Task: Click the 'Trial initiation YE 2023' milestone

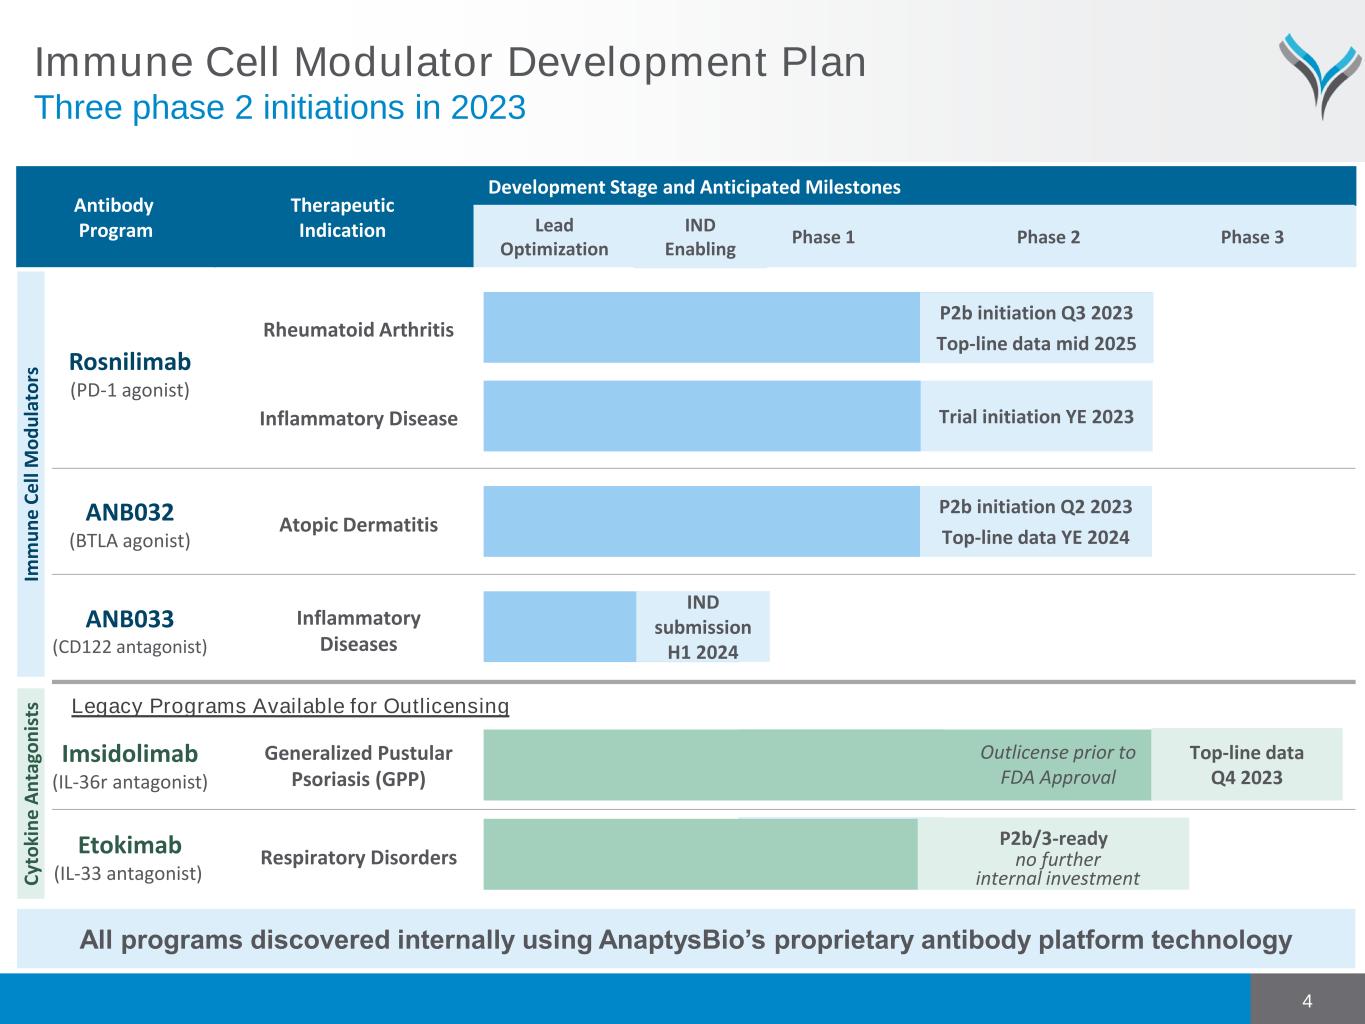Action: (x=1036, y=416)
